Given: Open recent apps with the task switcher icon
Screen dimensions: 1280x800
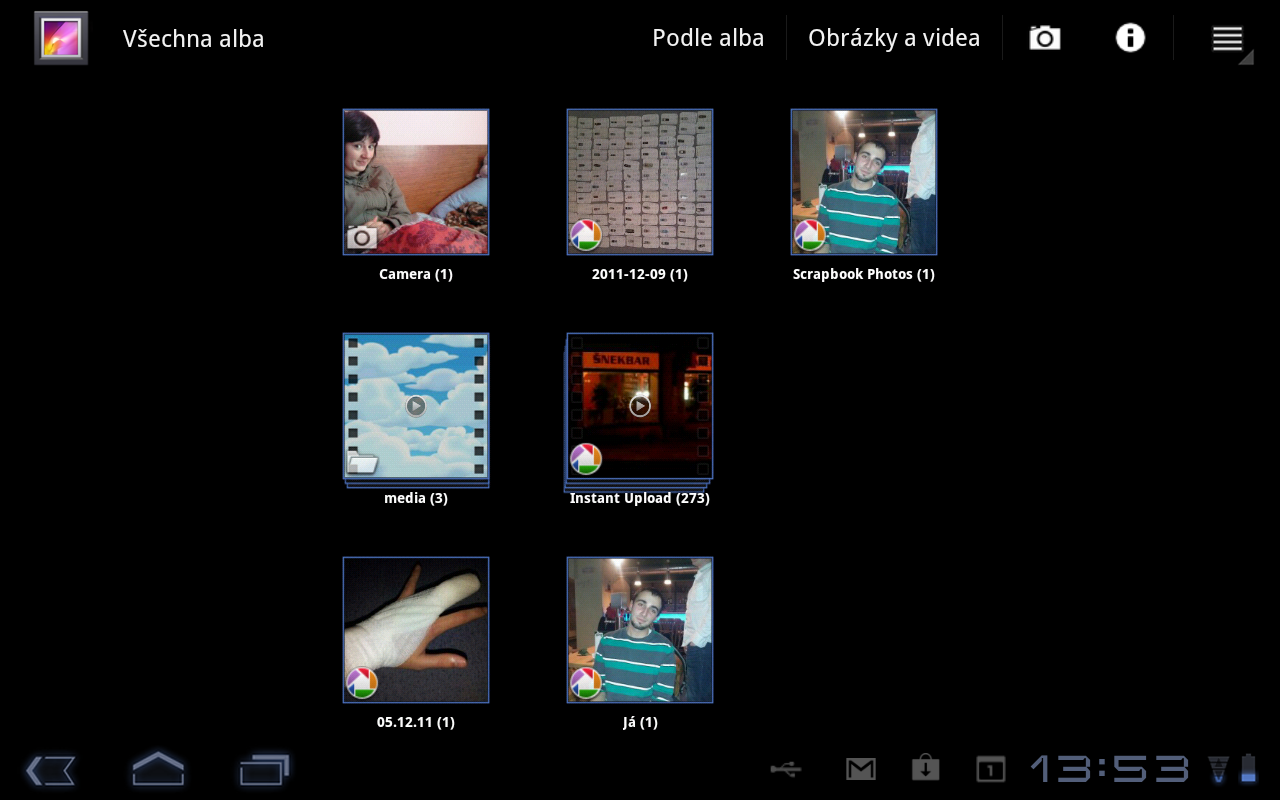Looking at the screenshot, I should tap(264, 770).
